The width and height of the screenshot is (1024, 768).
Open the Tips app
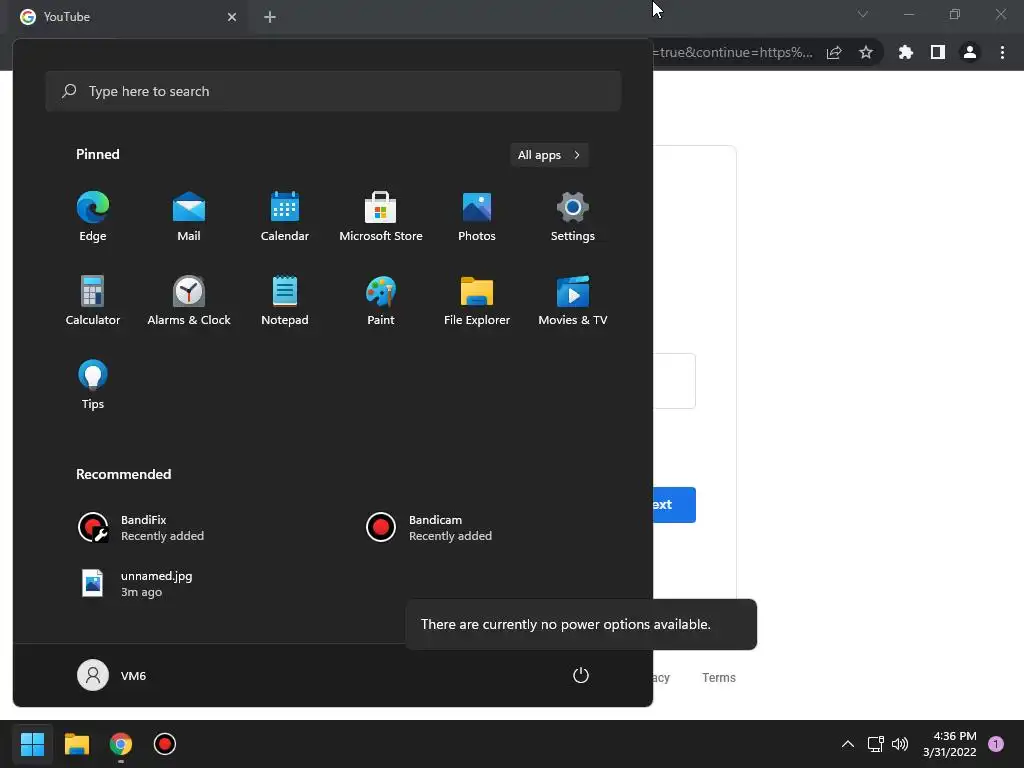(93, 385)
